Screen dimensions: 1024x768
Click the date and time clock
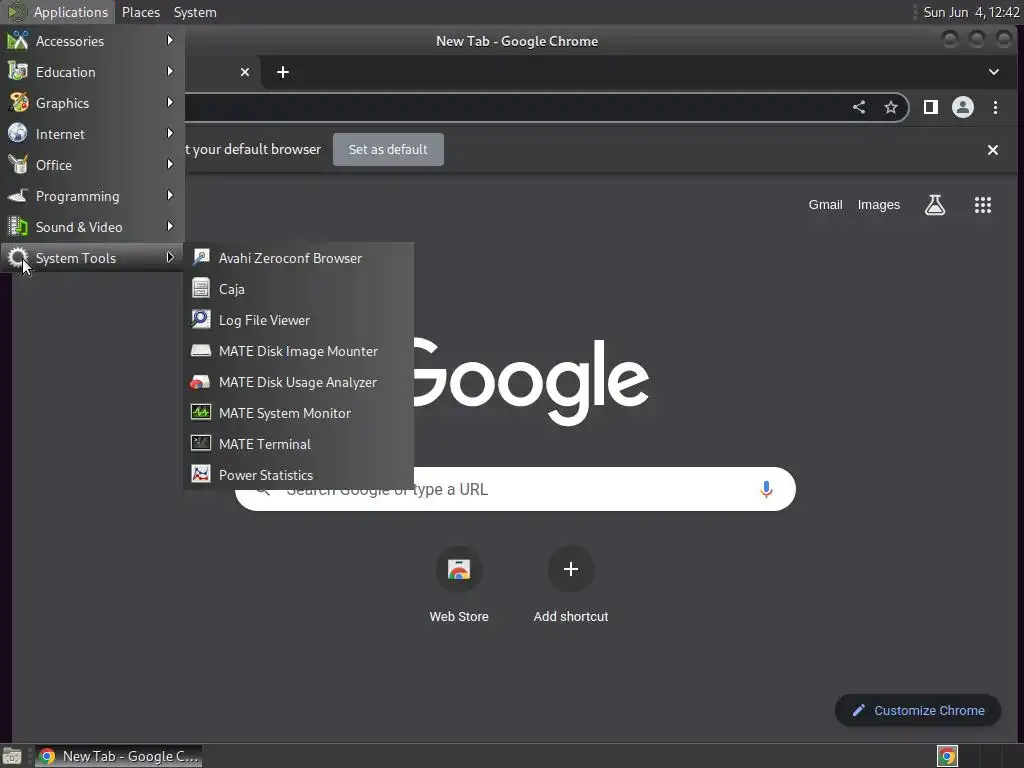click(971, 12)
